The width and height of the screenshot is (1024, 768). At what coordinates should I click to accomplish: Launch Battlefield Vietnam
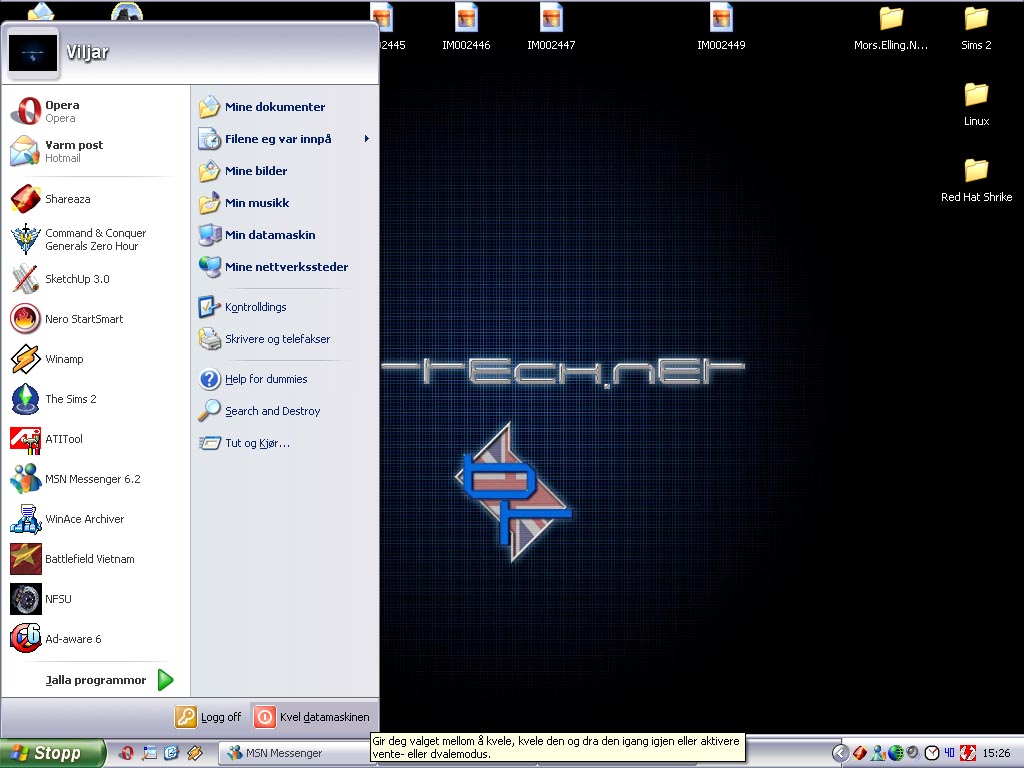coord(96,559)
